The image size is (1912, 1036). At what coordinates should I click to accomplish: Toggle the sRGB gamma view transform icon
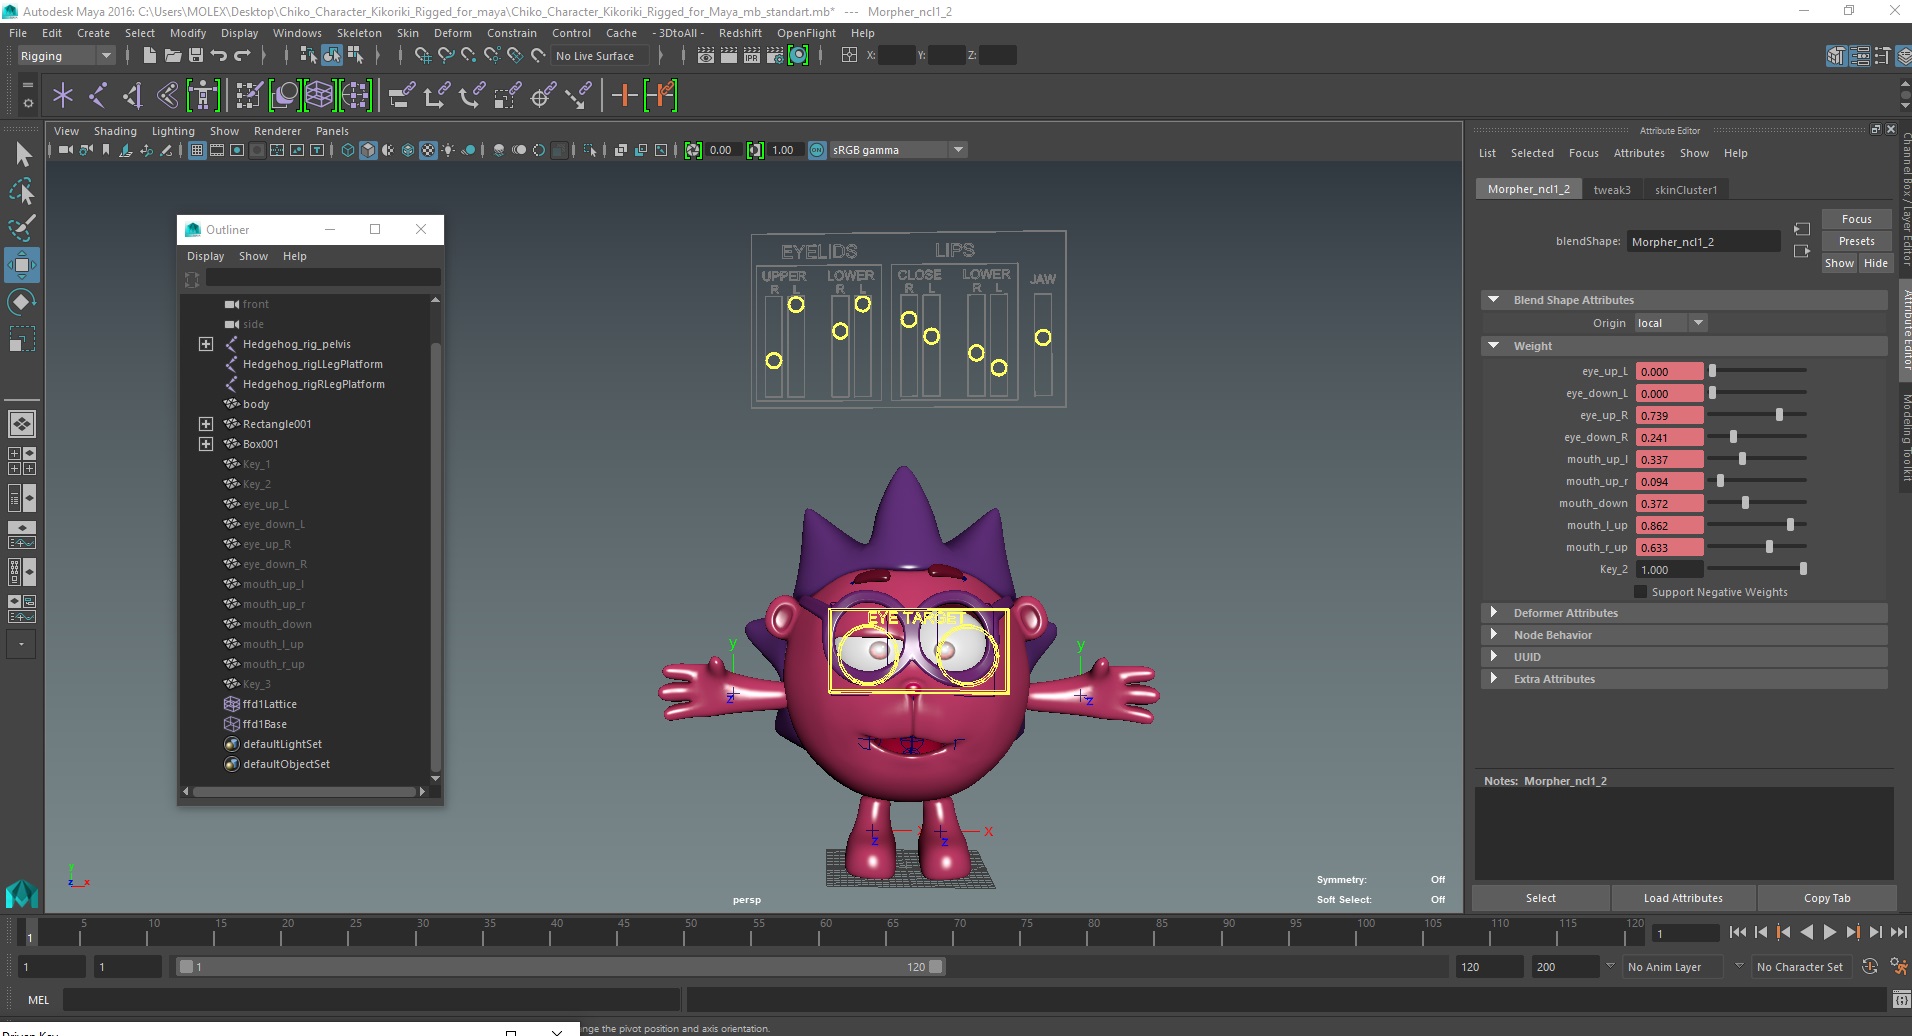tap(817, 150)
